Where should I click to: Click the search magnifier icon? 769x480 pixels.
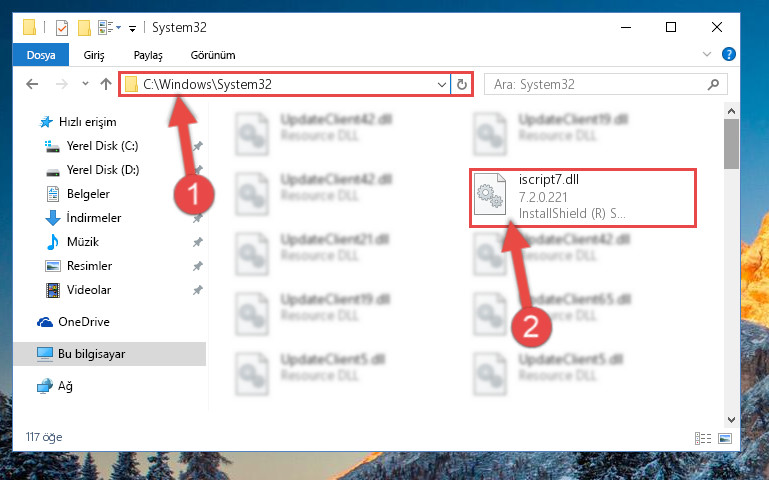[x=714, y=84]
